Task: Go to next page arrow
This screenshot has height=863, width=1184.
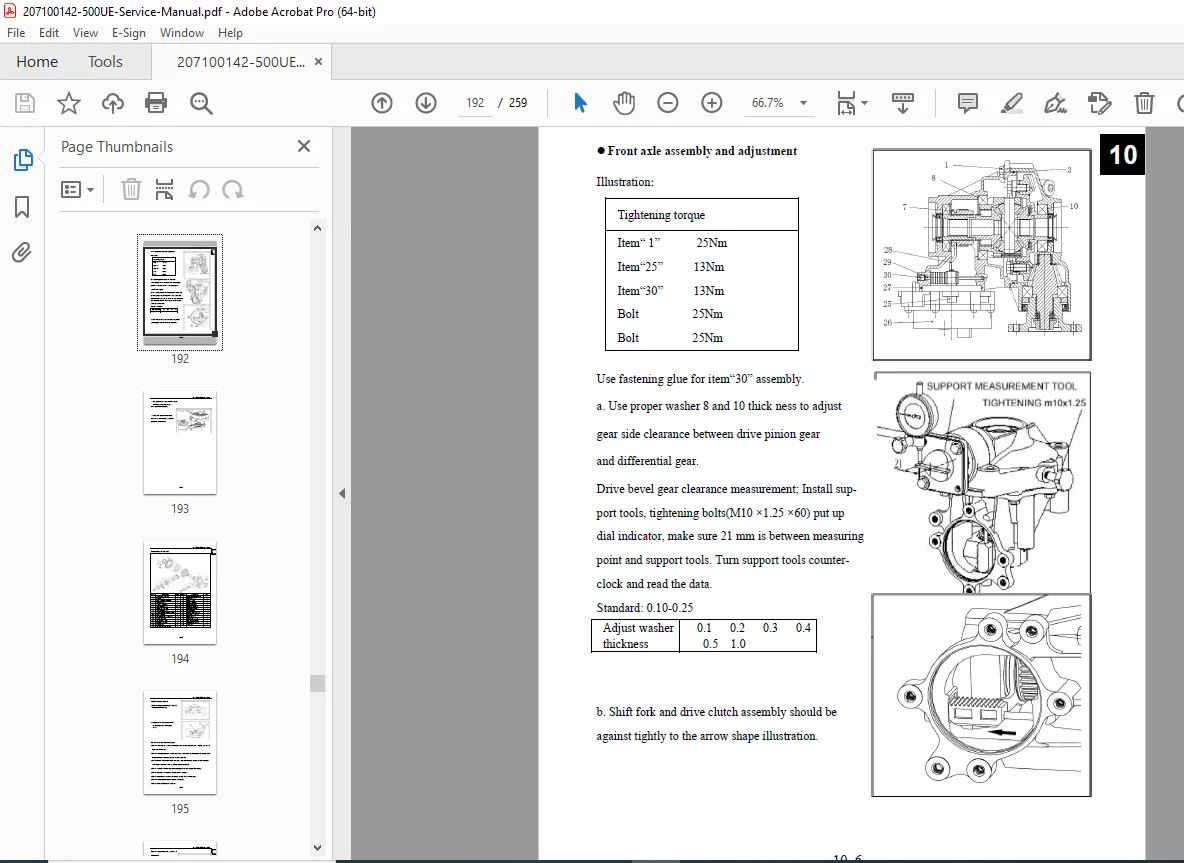Action: pyautogui.click(x=426, y=103)
